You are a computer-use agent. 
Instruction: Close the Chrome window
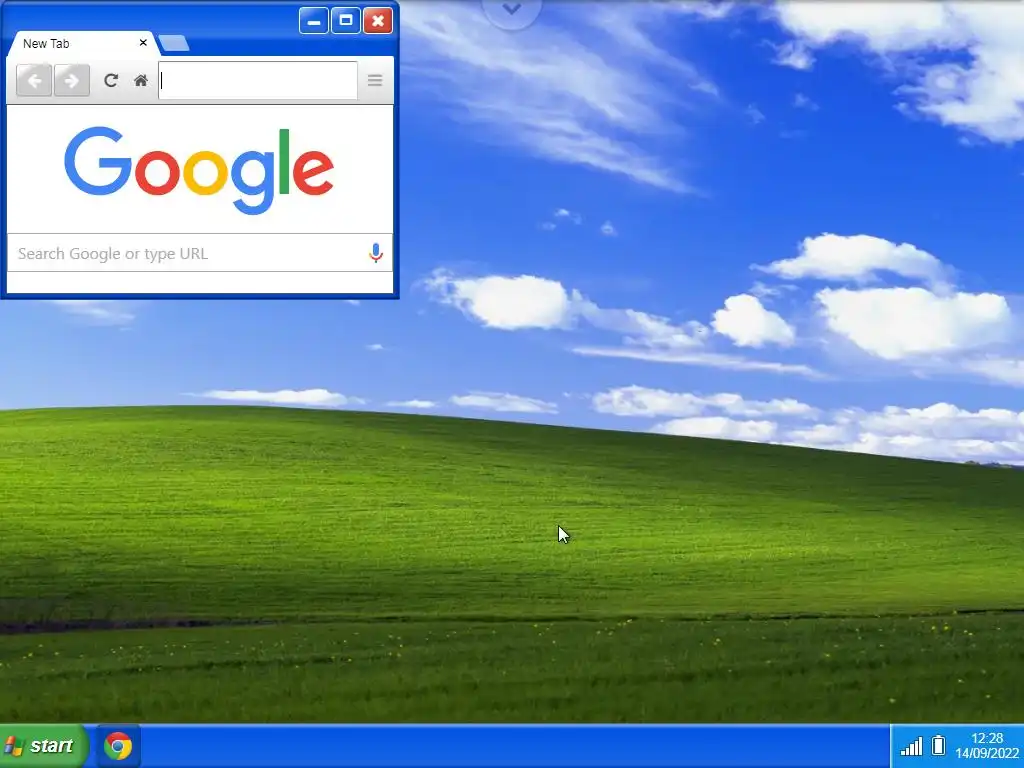377,20
